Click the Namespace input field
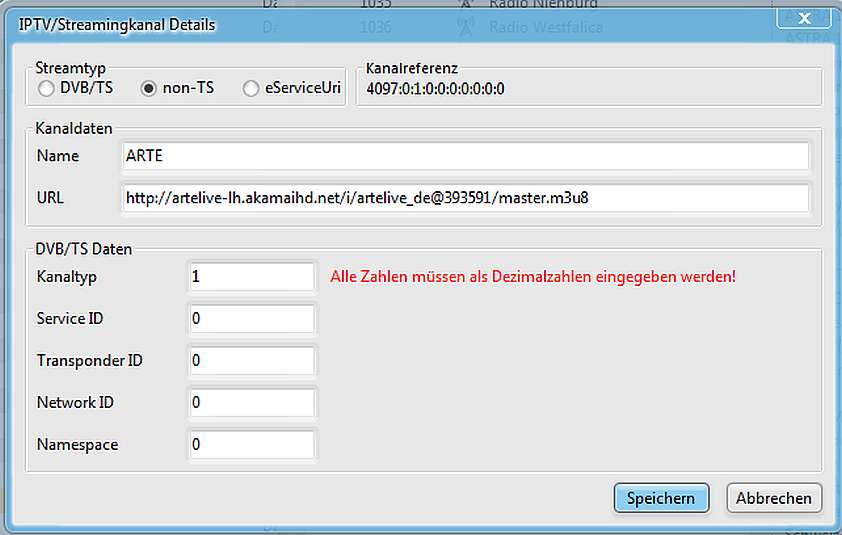The height and width of the screenshot is (535, 842). [x=252, y=444]
